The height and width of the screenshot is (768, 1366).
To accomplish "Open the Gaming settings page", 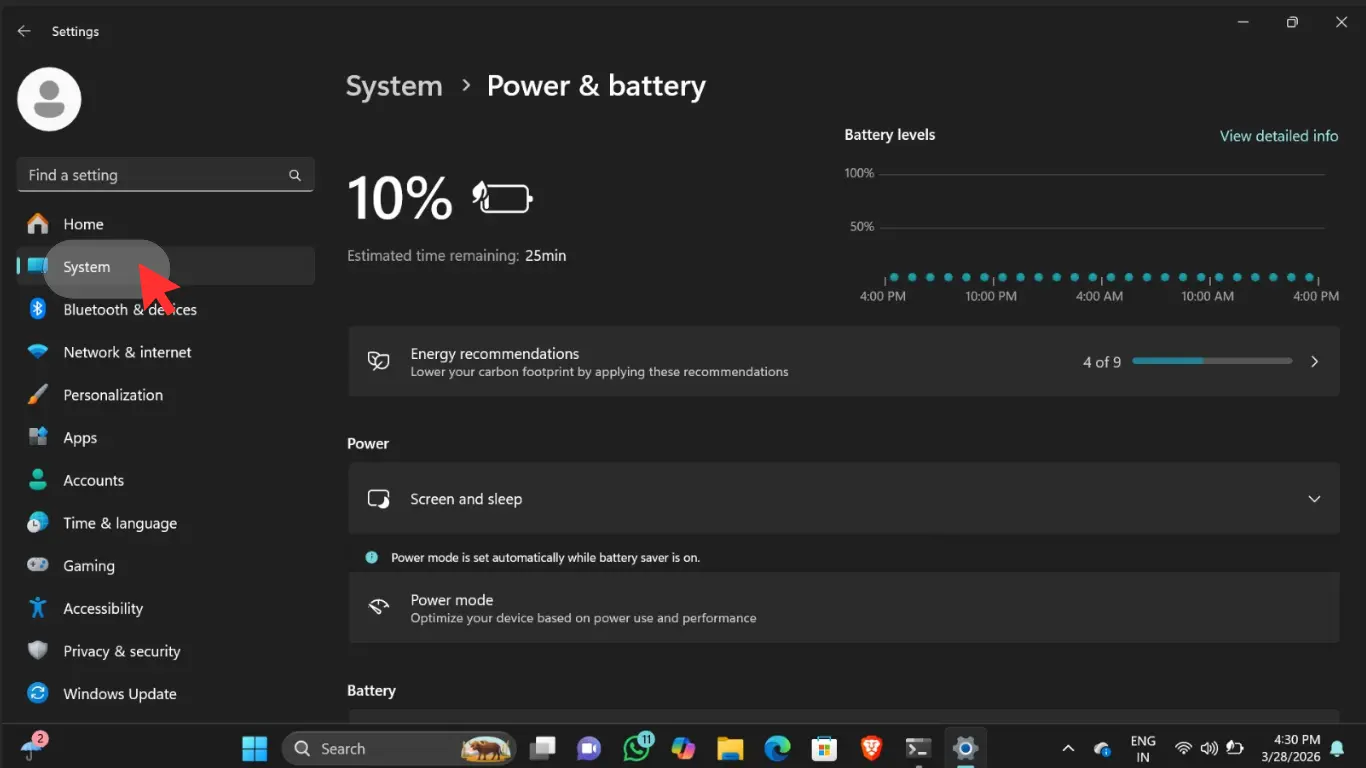I will pyautogui.click(x=89, y=566).
